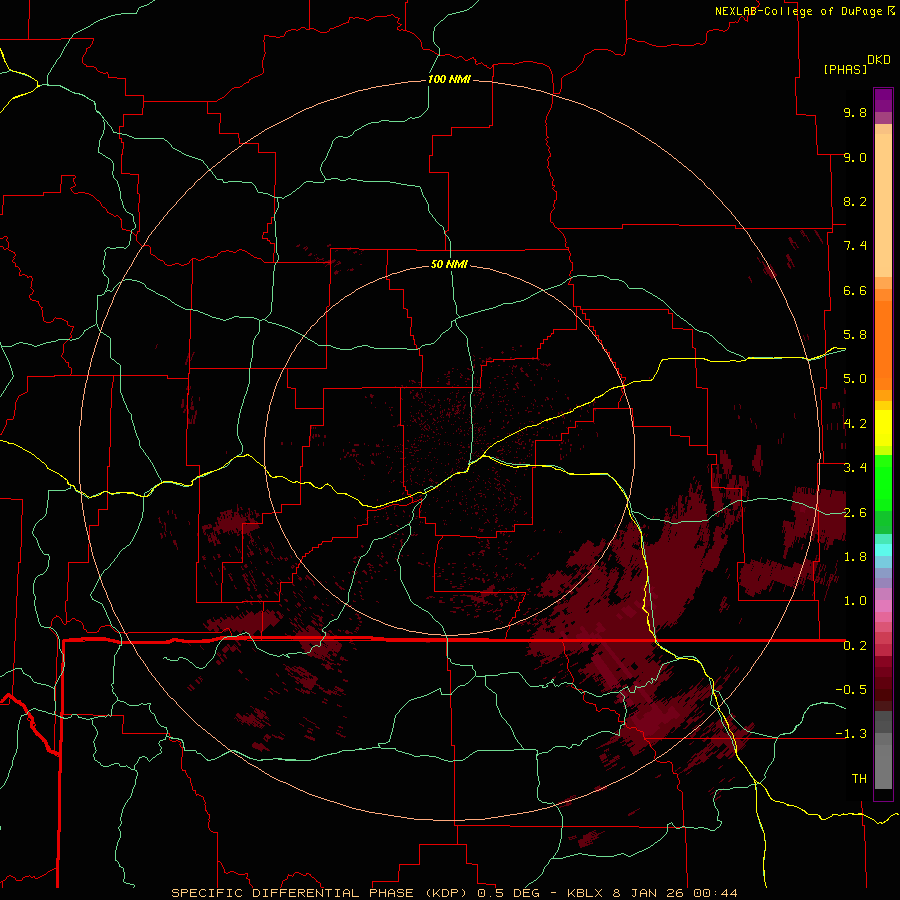
Task: Click the NEXLAB-College of DuPage label
Action: (799, 11)
